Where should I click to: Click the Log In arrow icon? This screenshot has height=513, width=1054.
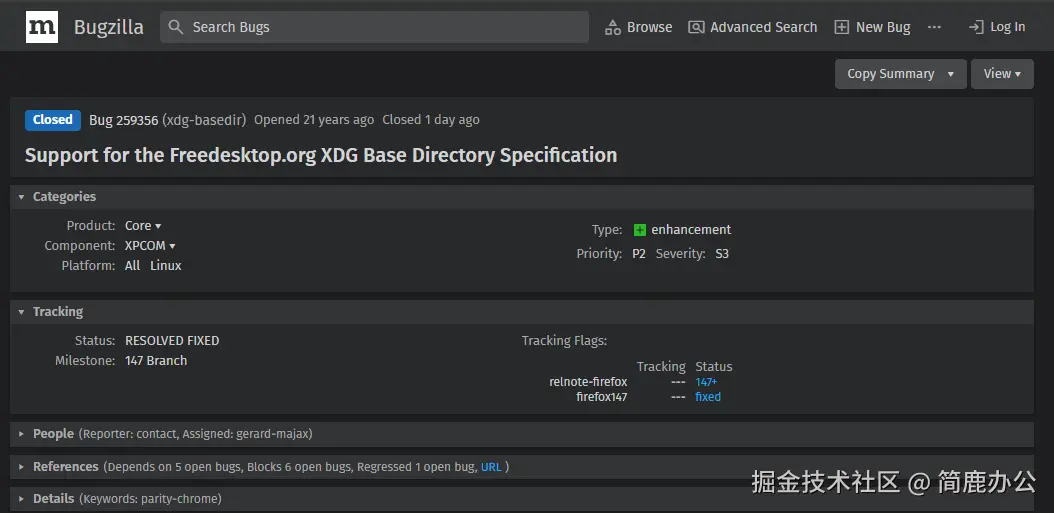click(x=975, y=28)
